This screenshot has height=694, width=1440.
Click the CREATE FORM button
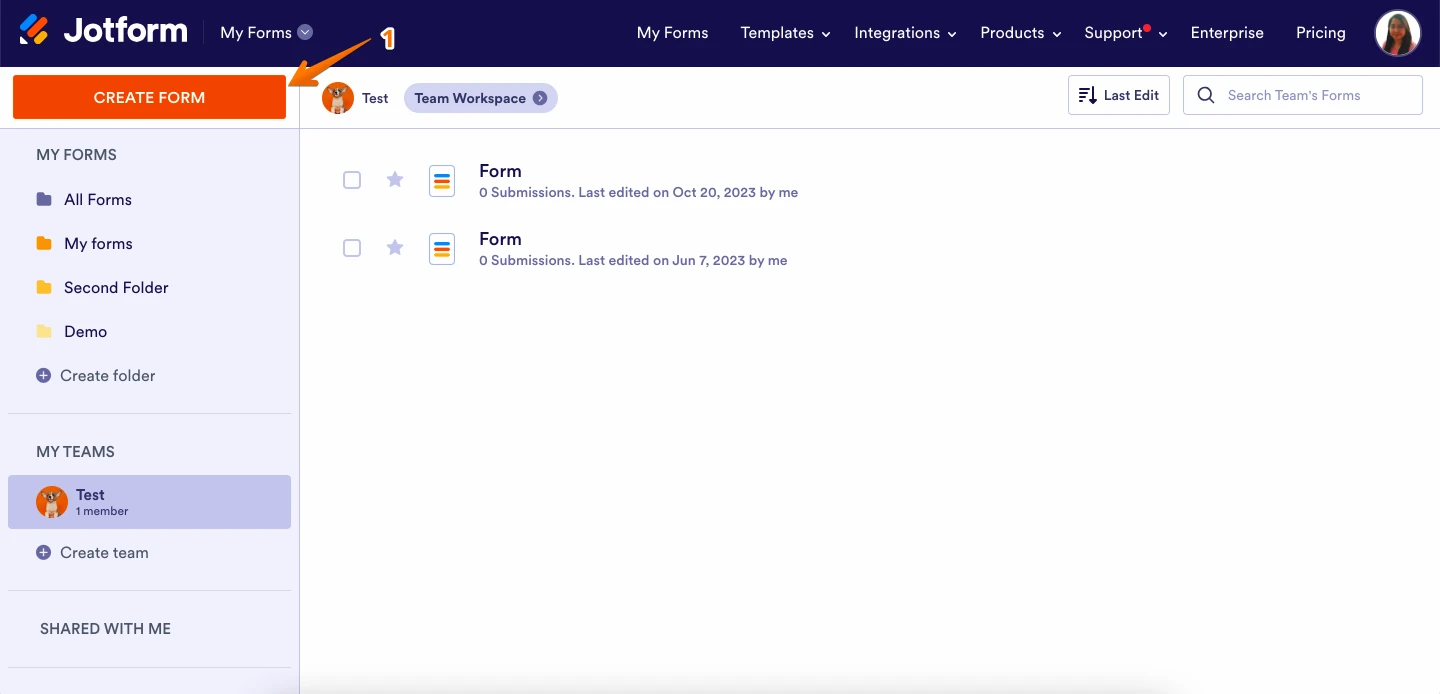148,97
